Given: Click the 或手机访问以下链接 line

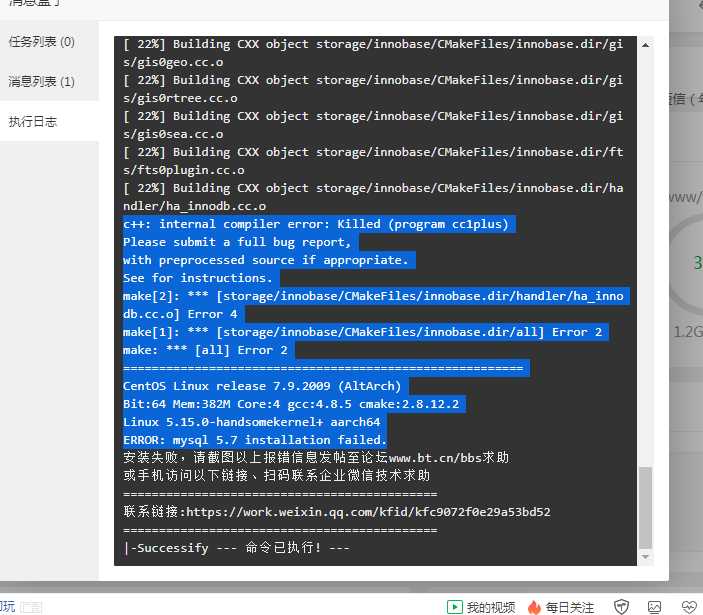Looking at the screenshot, I should point(277,476).
